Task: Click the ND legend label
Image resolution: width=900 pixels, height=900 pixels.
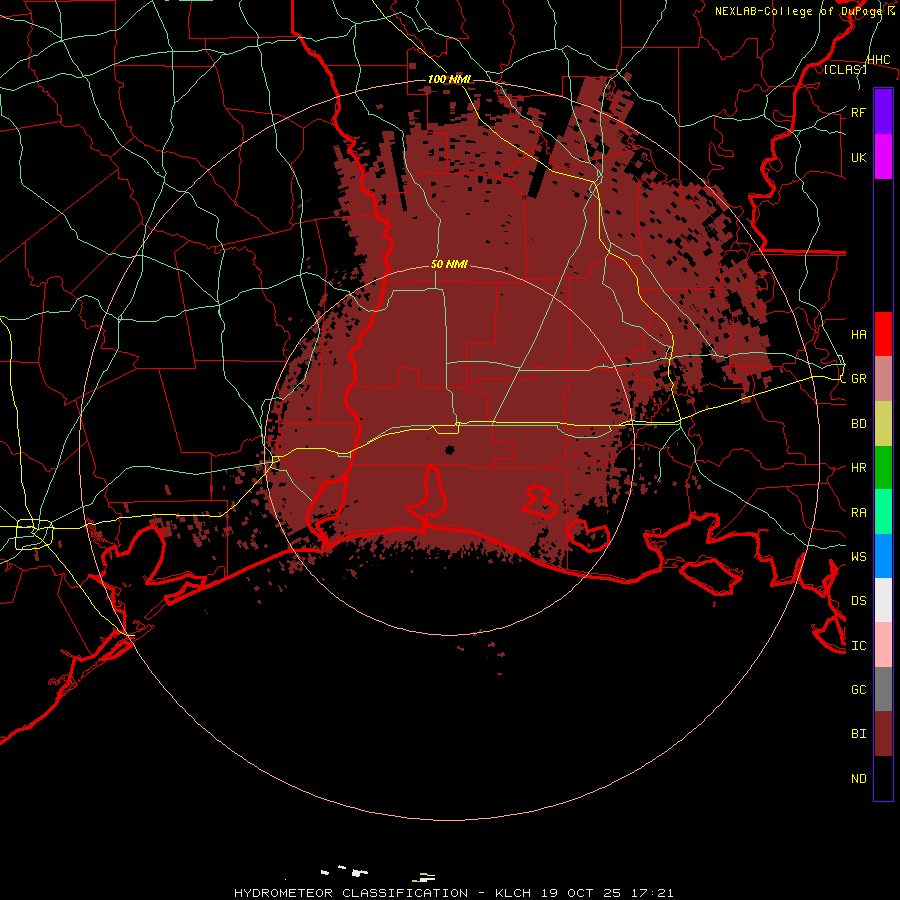Action: pos(859,779)
